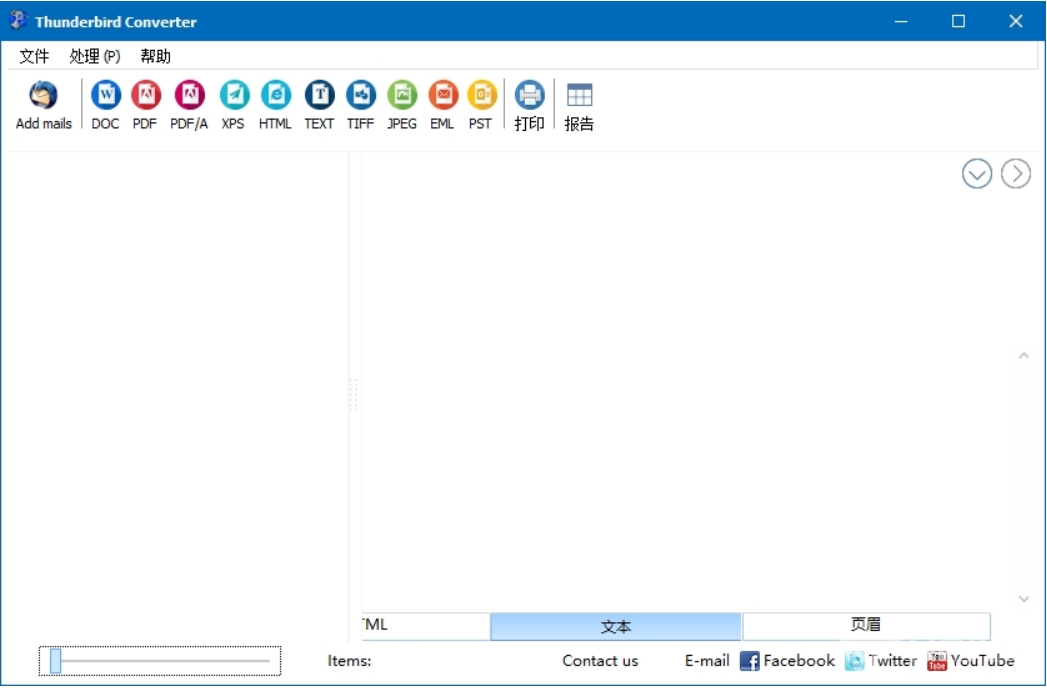The image size is (1047, 688).
Task: Click the Twitter bird icon
Action: pyautogui.click(x=854, y=661)
